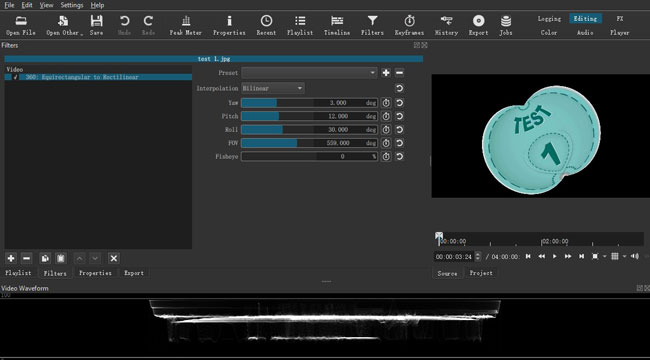650x360 pixels.
Task: Add a new filter with plus button
Action: [11, 258]
